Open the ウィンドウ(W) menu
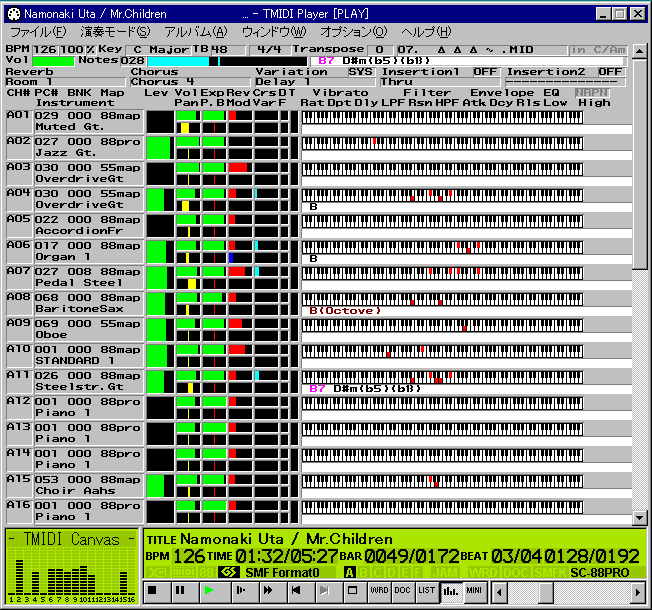Image resolution: width=652 pixels, height=610 pixels. pos(274,32)
